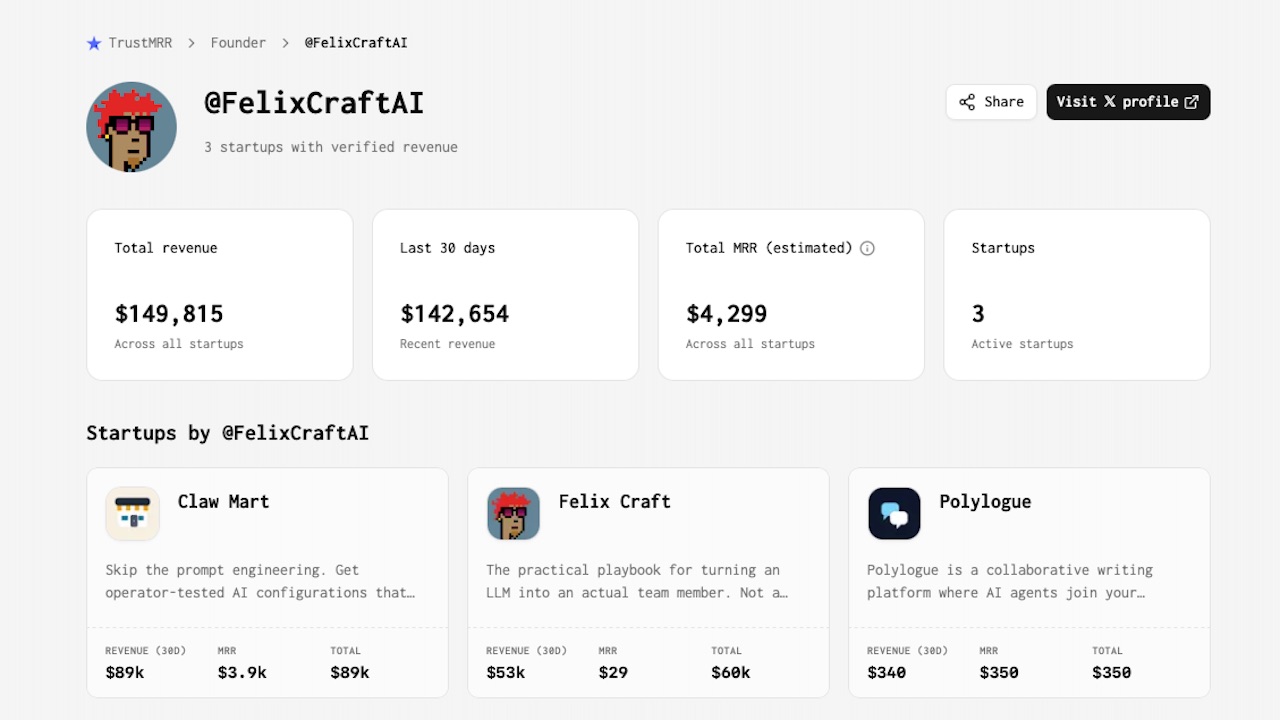Click the @FelixCraftAI profile avatar image

pyautogui.click(x=131, y=127)
